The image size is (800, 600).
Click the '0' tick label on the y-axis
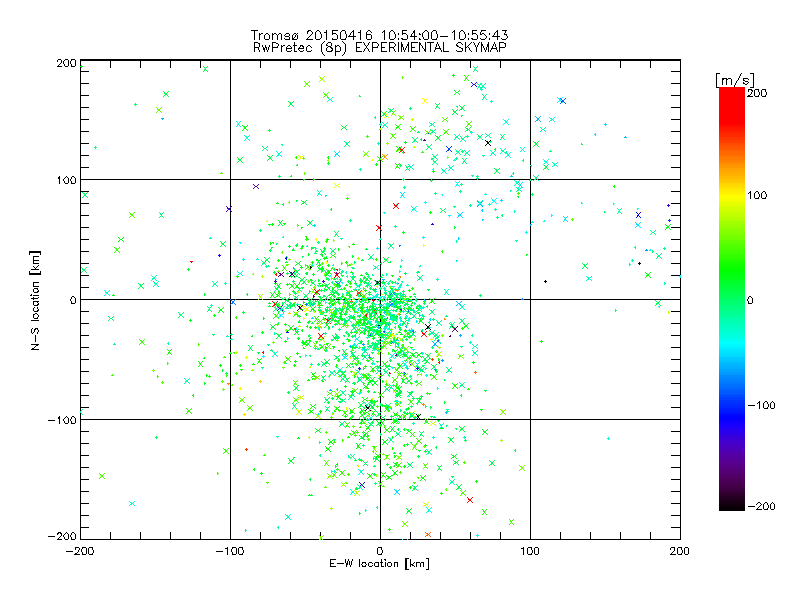[x=73, y=300]
